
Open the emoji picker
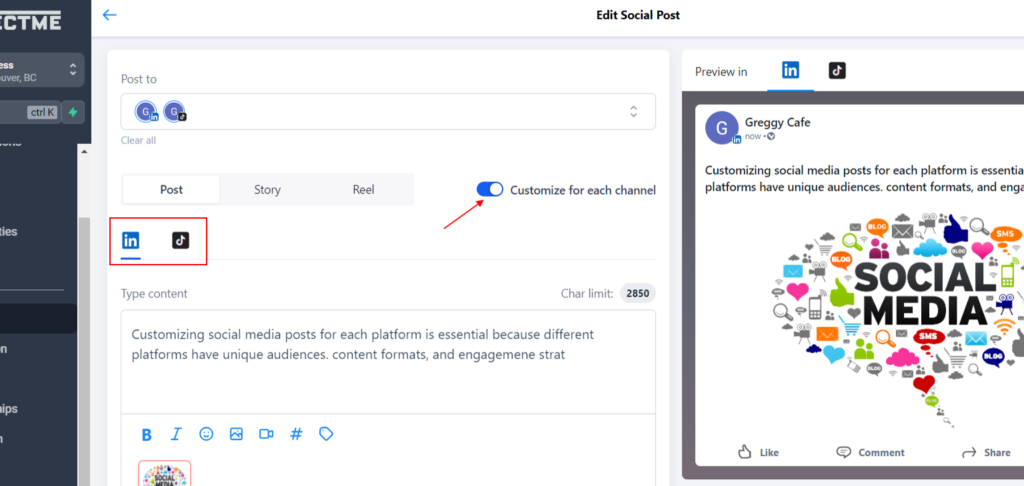click(x=206, y=434)
